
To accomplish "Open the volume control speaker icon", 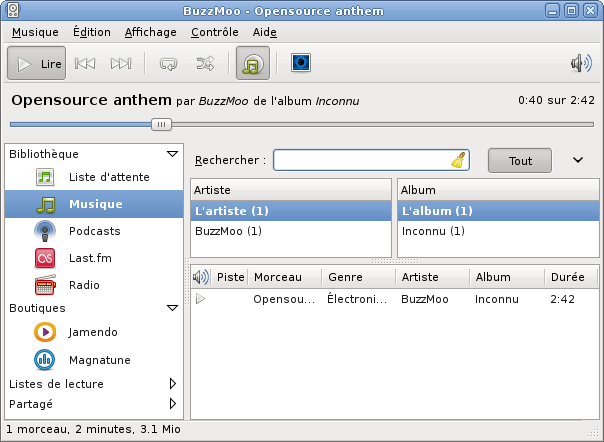I will [x=581, y=63].
